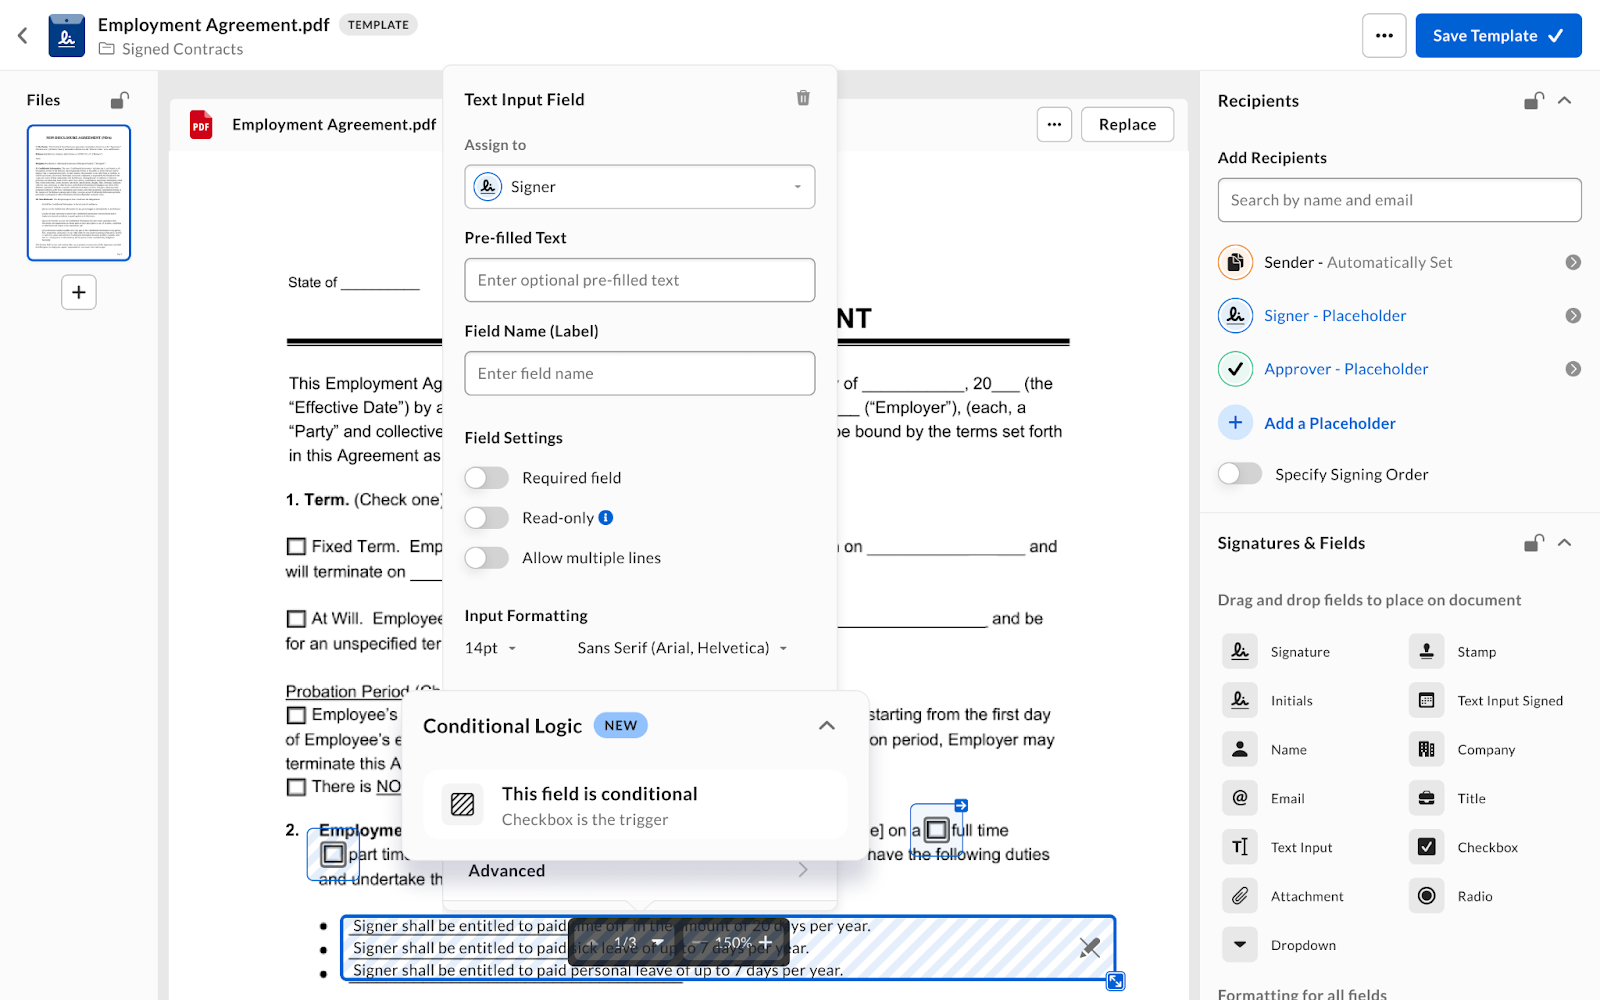This screenshot has width=1600, height=1000.
Task: Select the Stamp field icon
Action: (x=1426, y=651)
